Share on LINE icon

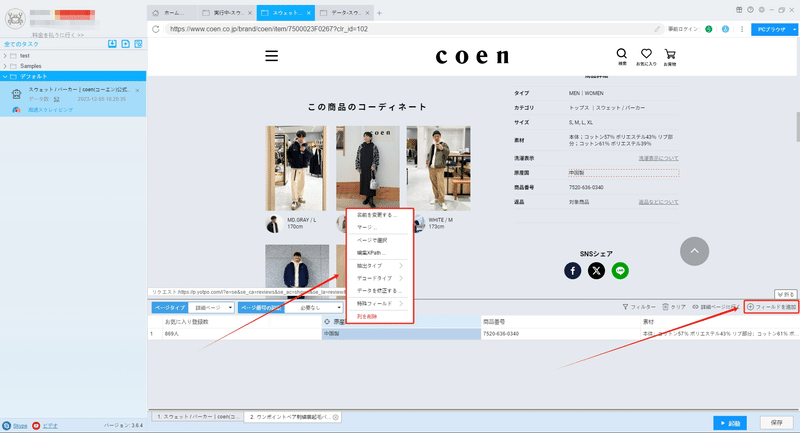(x=620, y=271)
